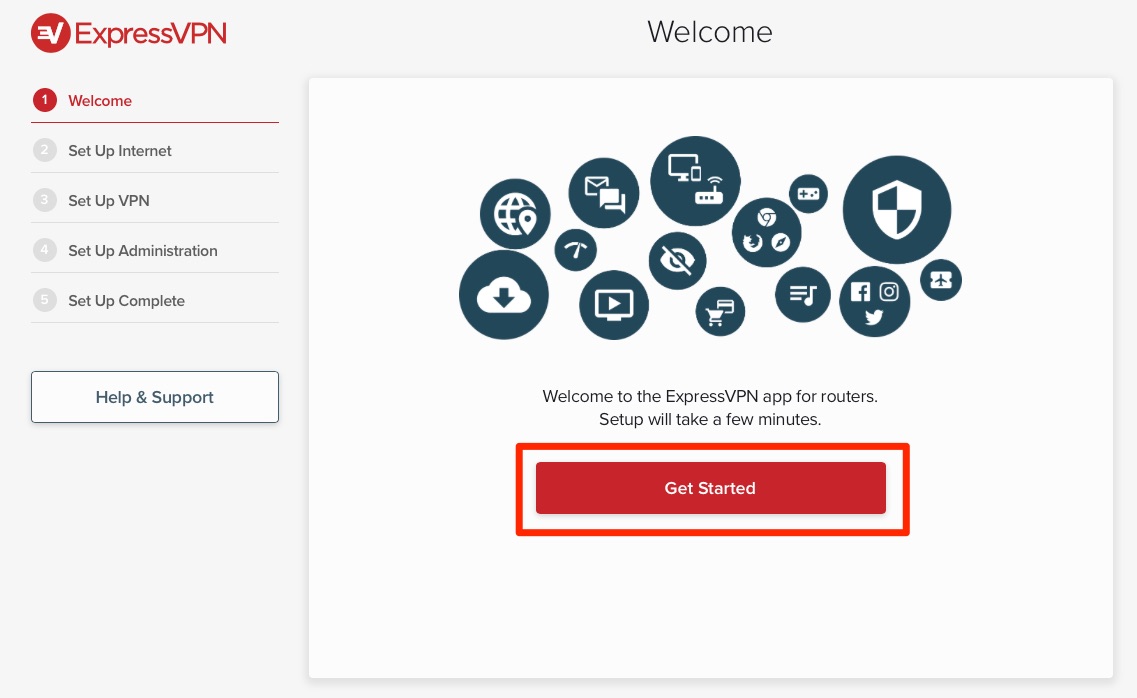
Task: Click the shield security icon
Action: point(896,210)
